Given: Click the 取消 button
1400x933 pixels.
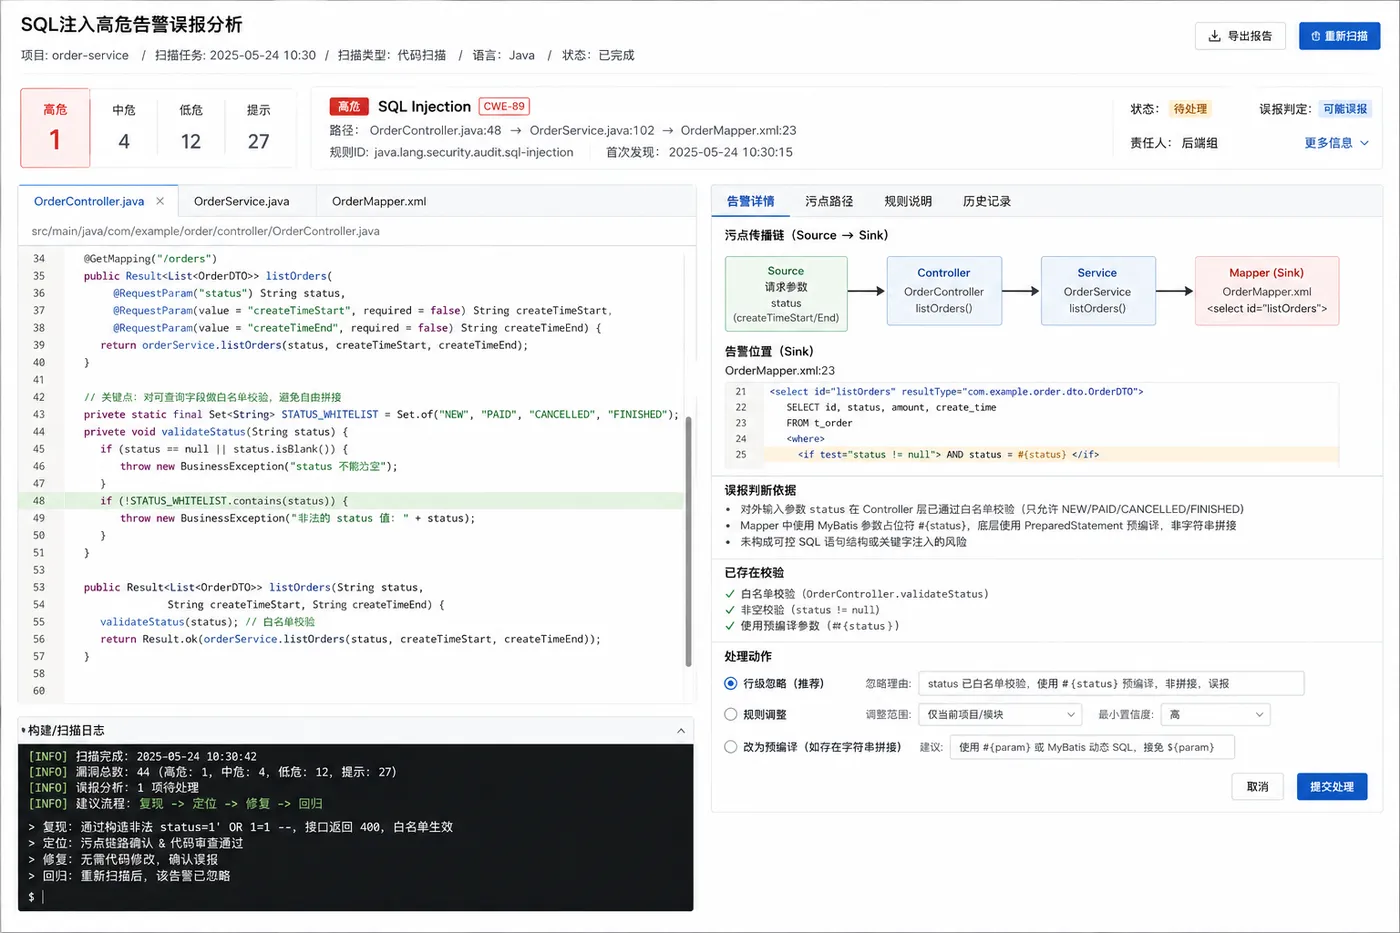Looking at the screenshot, I should click(1257, 787).
